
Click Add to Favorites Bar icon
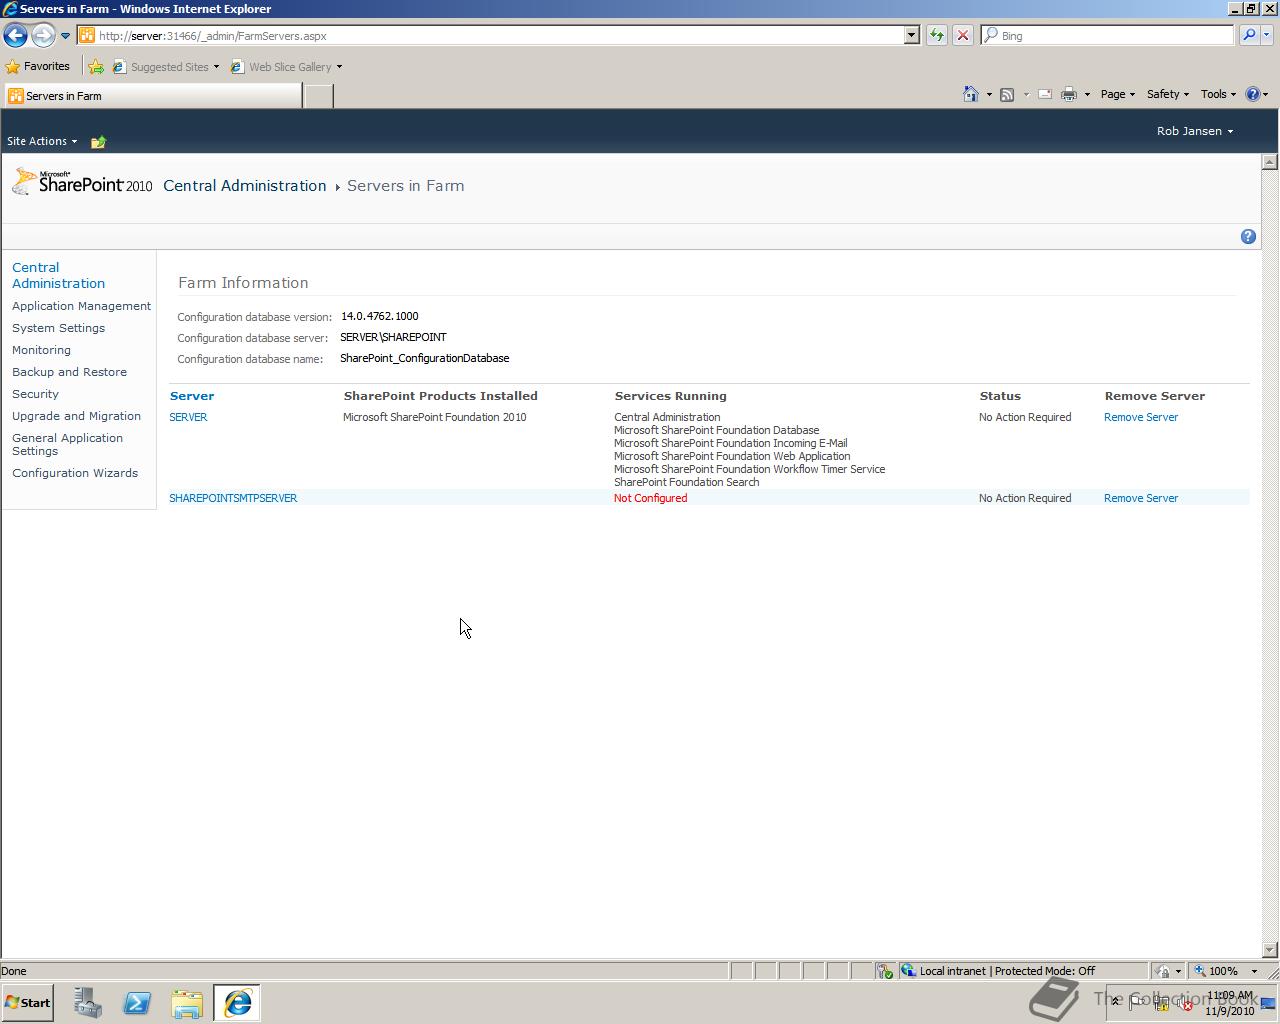pos(96,67)
